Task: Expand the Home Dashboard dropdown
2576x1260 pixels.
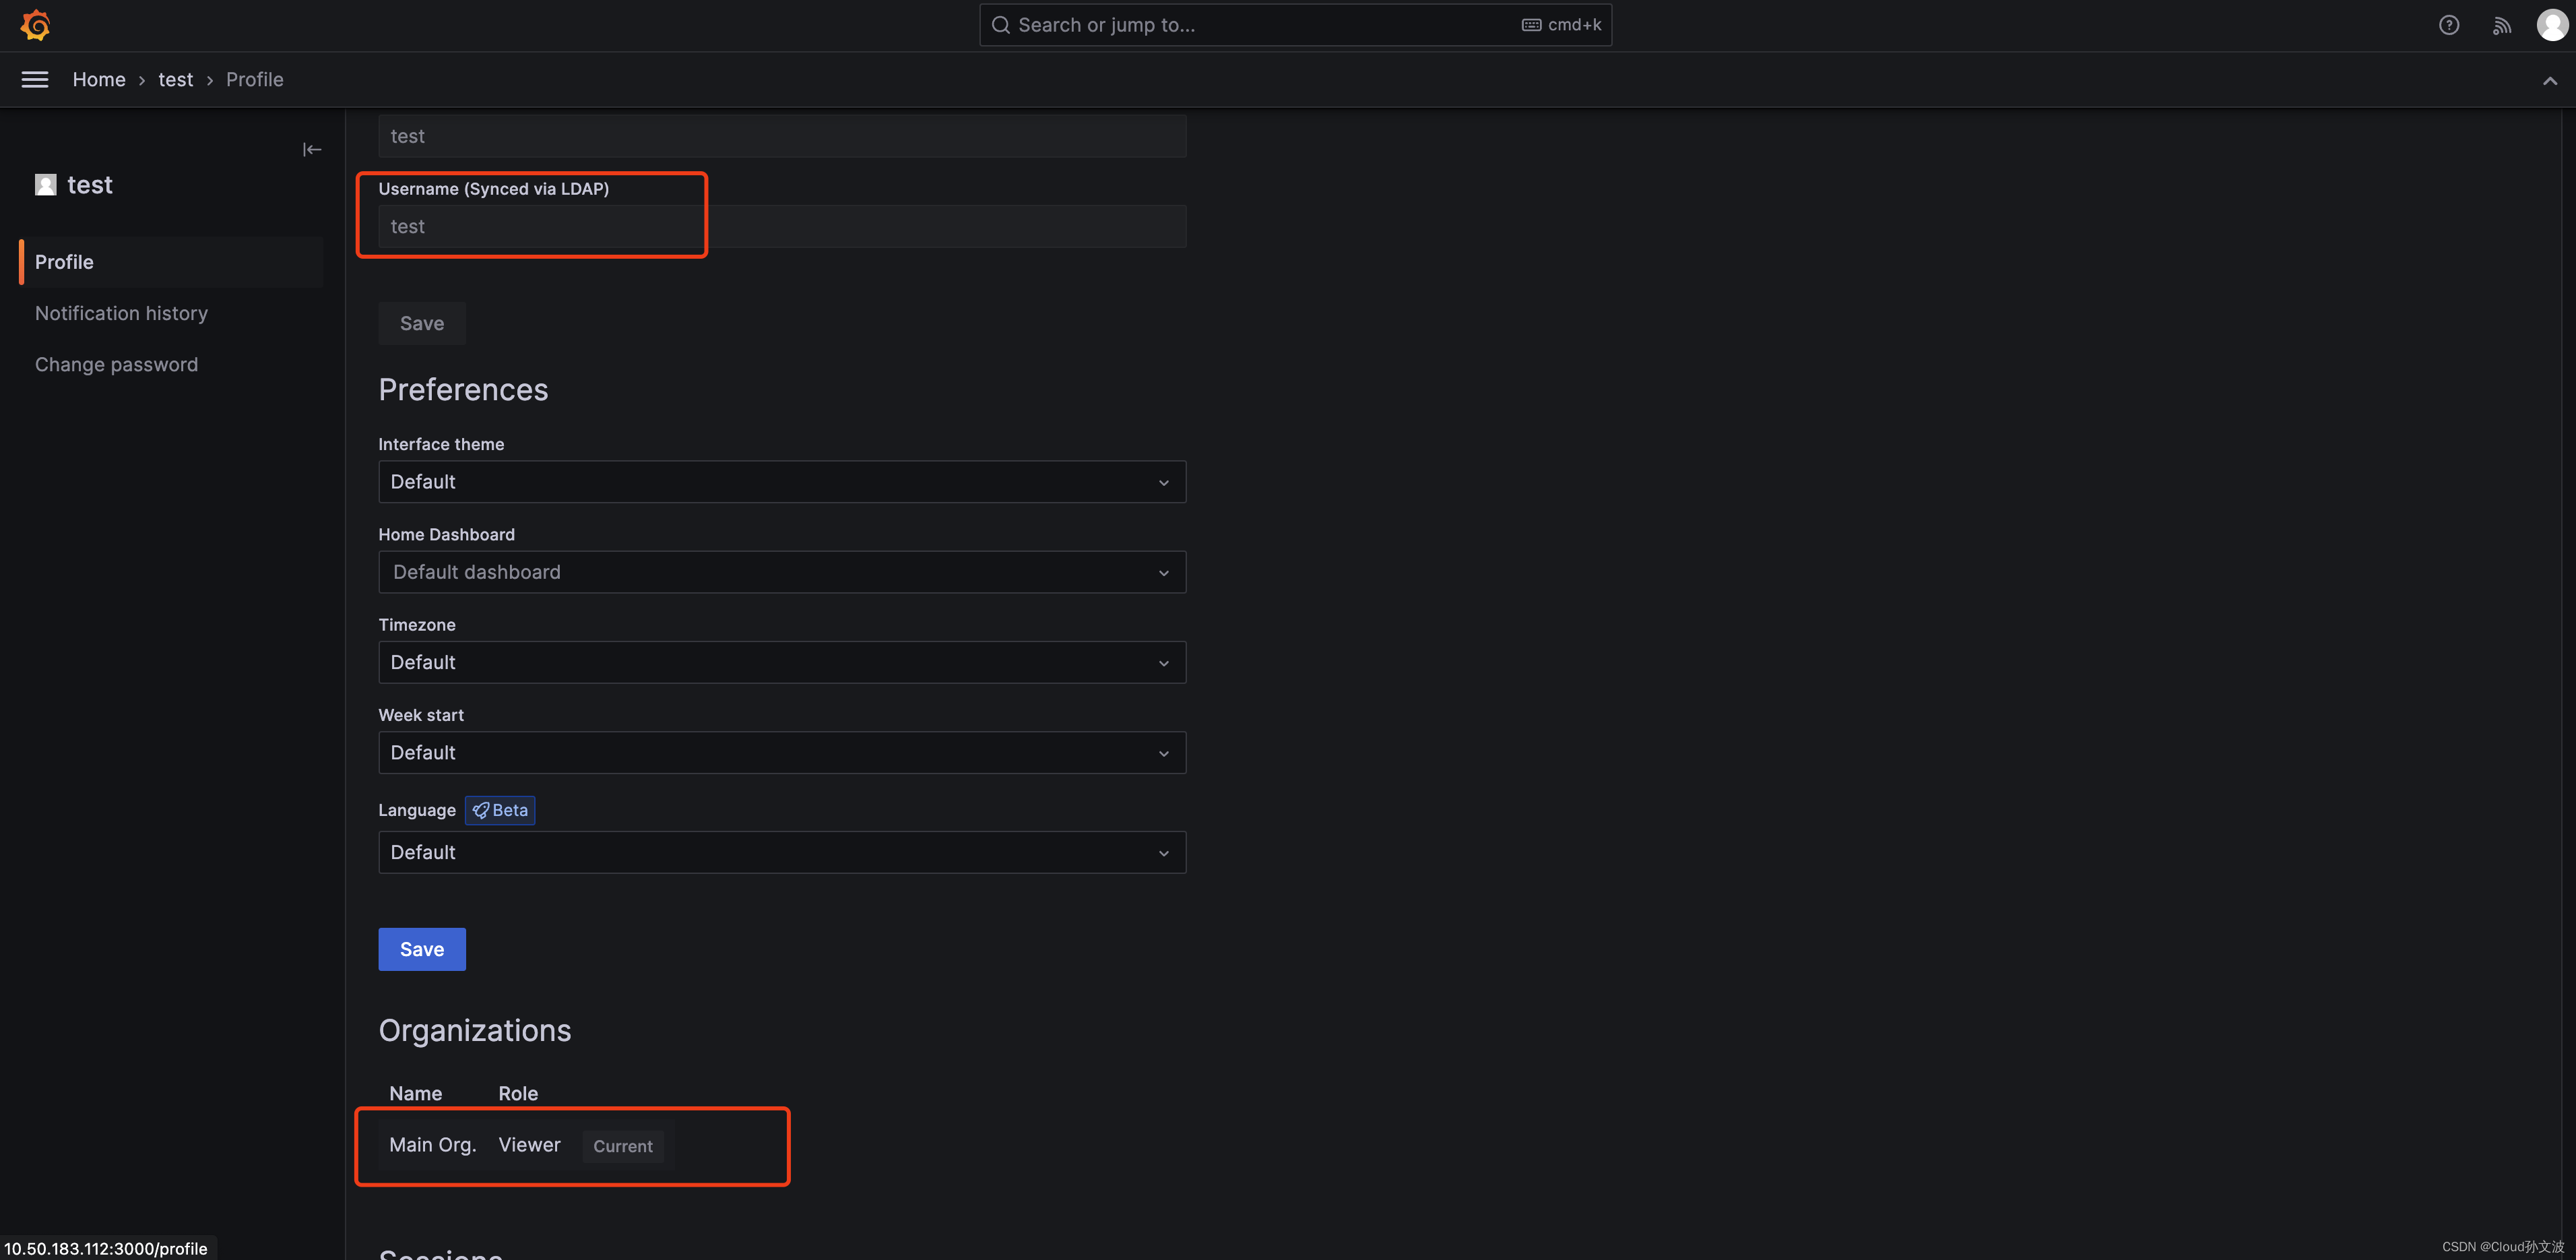Action: click(782, 571)
